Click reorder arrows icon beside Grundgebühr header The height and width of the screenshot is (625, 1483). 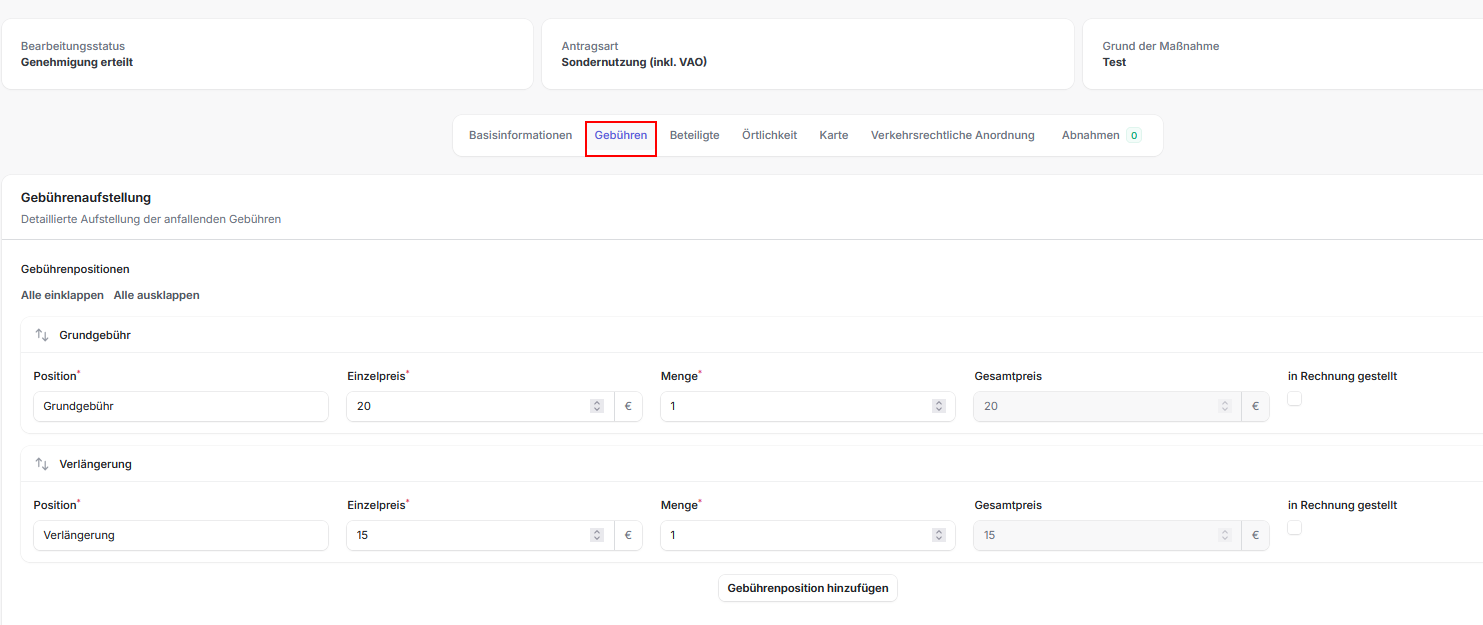click(42, 335)
